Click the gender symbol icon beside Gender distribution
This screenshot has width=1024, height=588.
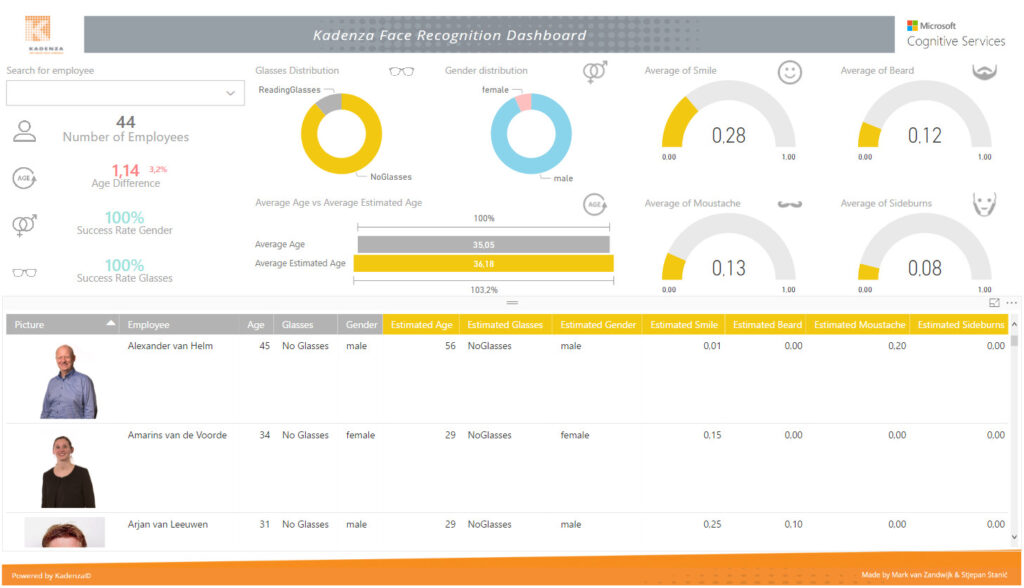(x=594, y=72)
